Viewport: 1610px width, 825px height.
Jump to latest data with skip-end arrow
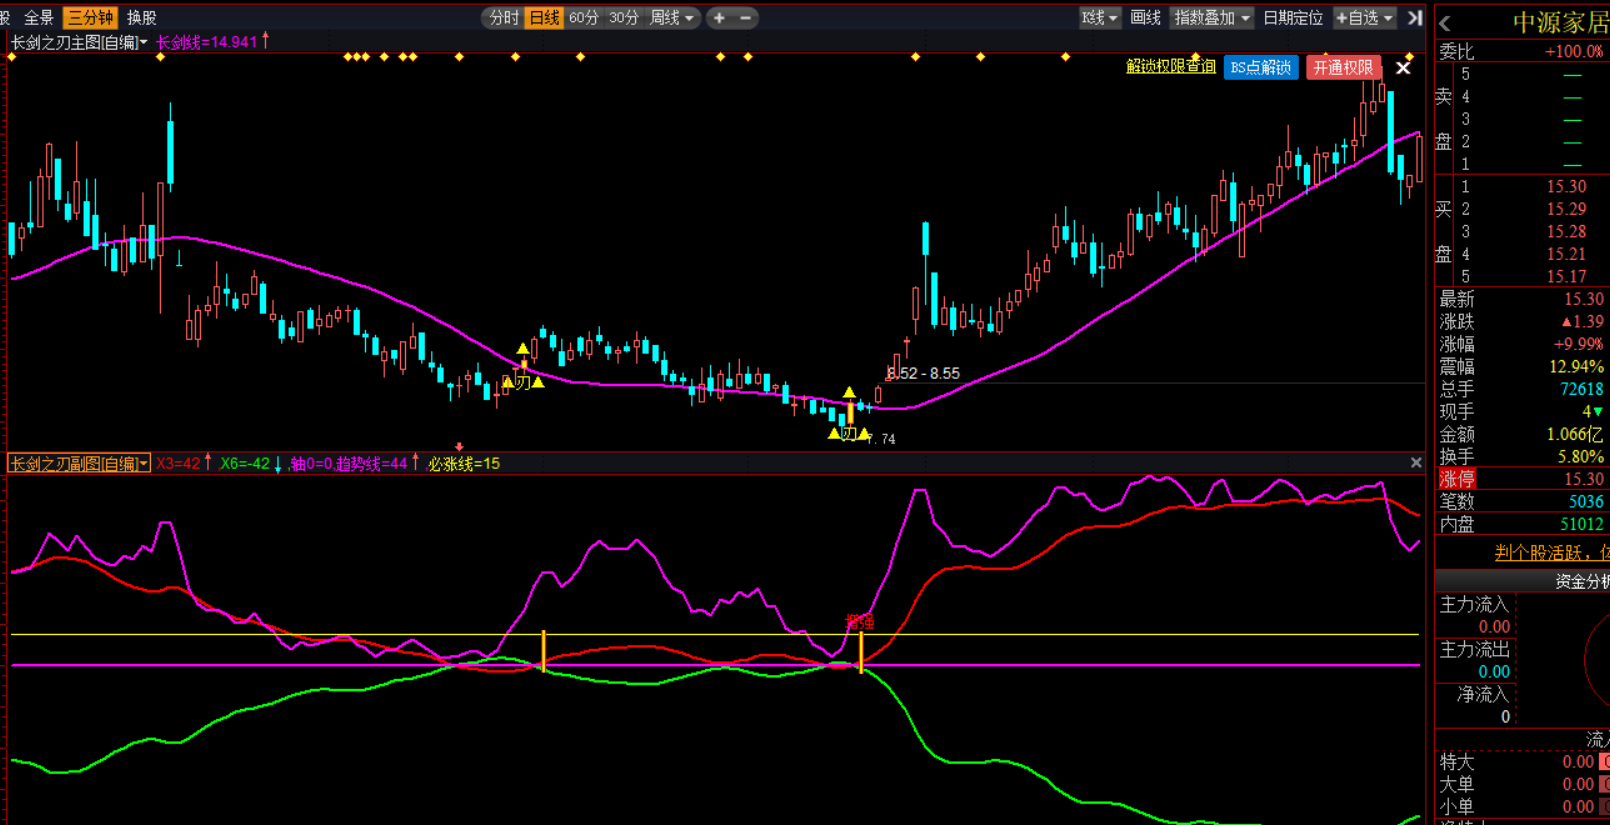click(x=1415, y=18)
